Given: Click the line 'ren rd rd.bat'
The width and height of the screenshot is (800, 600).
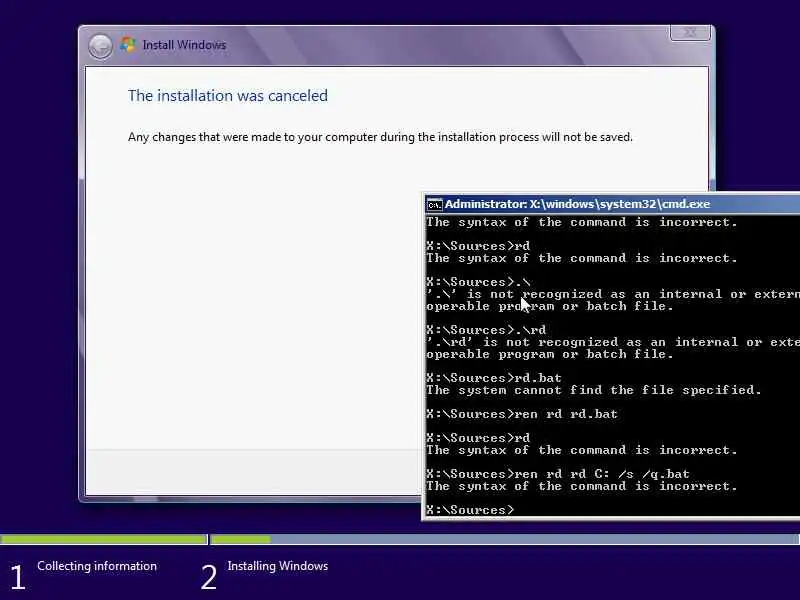Looking at the screenshot, I should pyautogui.click(x=521, y=414).
